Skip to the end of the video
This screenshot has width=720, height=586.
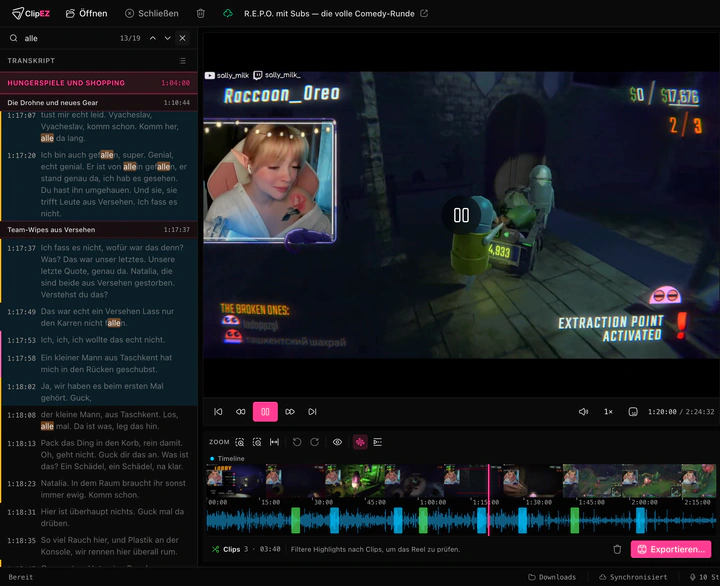pos(312,411)
